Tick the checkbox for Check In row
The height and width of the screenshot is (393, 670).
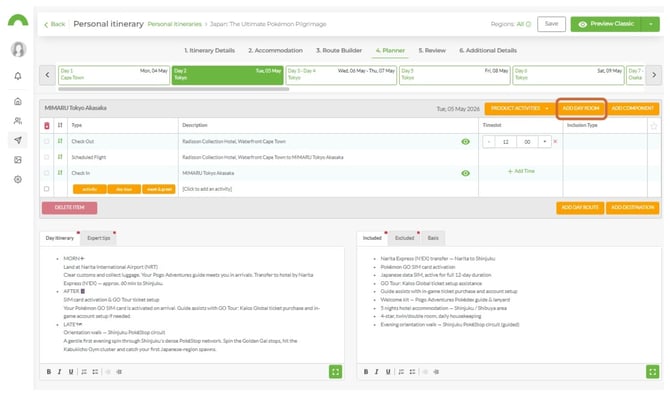click(47, 173)
